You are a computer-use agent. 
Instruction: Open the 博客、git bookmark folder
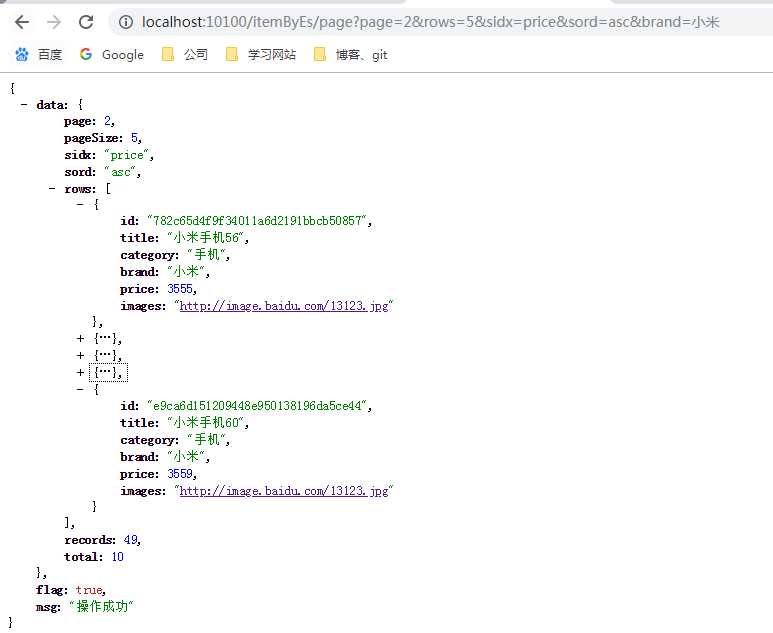click(351, 54)
